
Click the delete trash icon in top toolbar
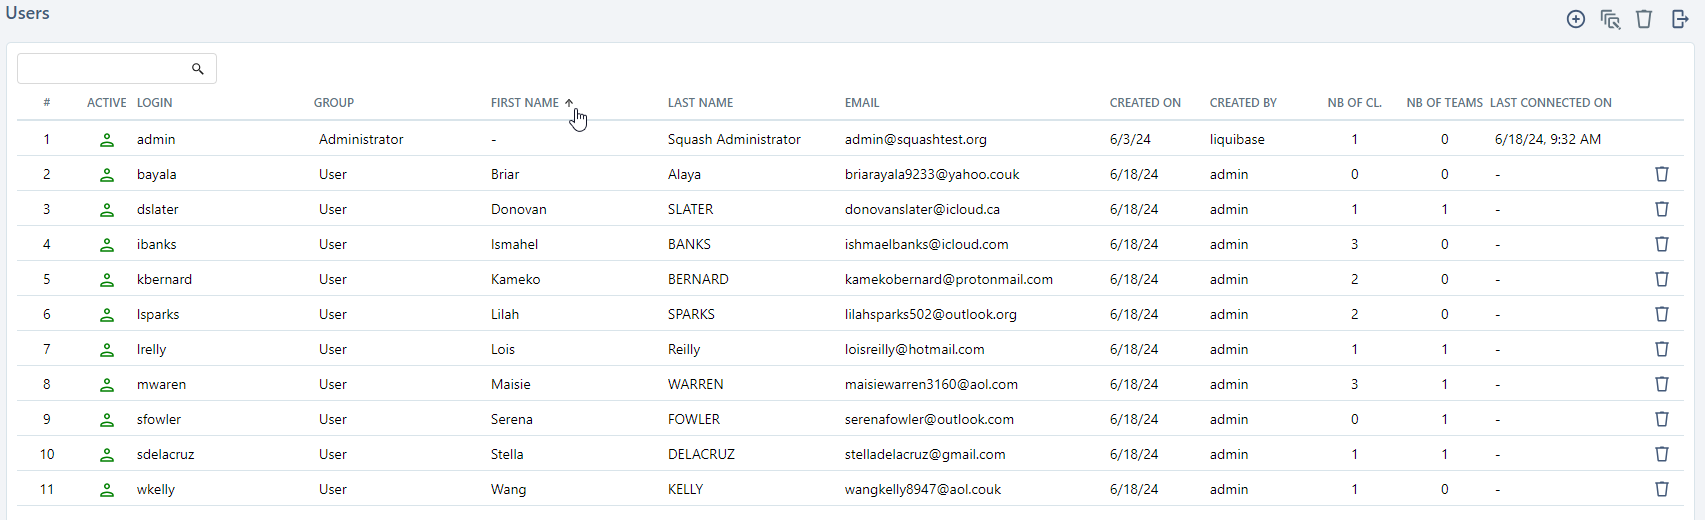[x=1644, y=19]
